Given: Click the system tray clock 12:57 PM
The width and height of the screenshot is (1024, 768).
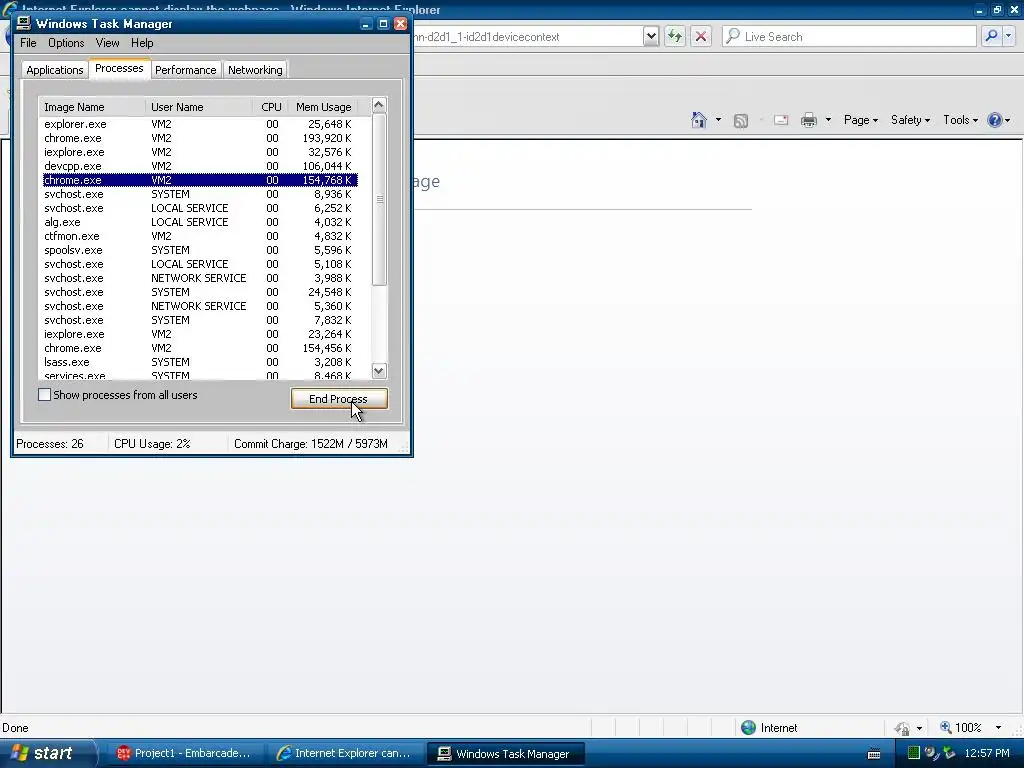Looking at the screenshot, I should pyautogui.click(x=987, y=753).
